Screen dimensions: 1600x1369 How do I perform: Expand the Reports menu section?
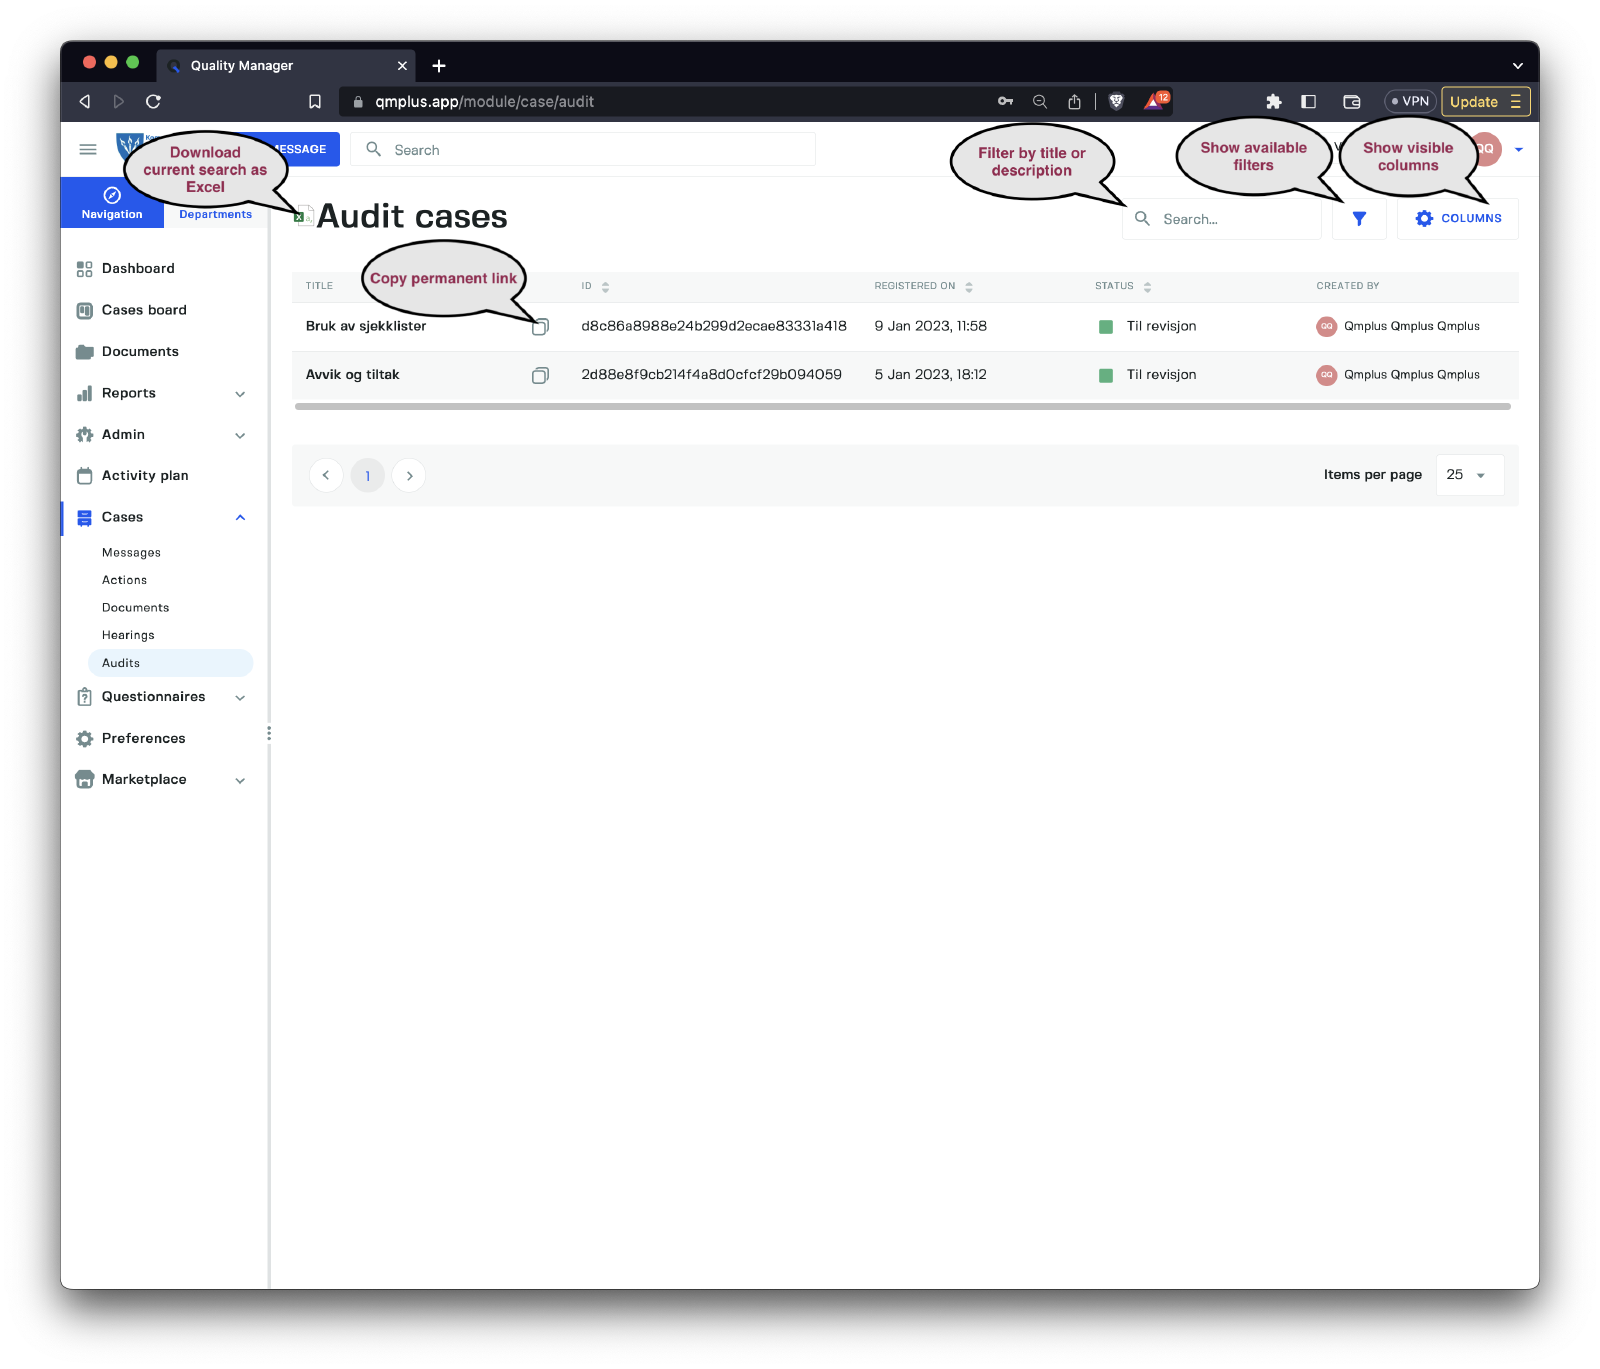(240, 394)
